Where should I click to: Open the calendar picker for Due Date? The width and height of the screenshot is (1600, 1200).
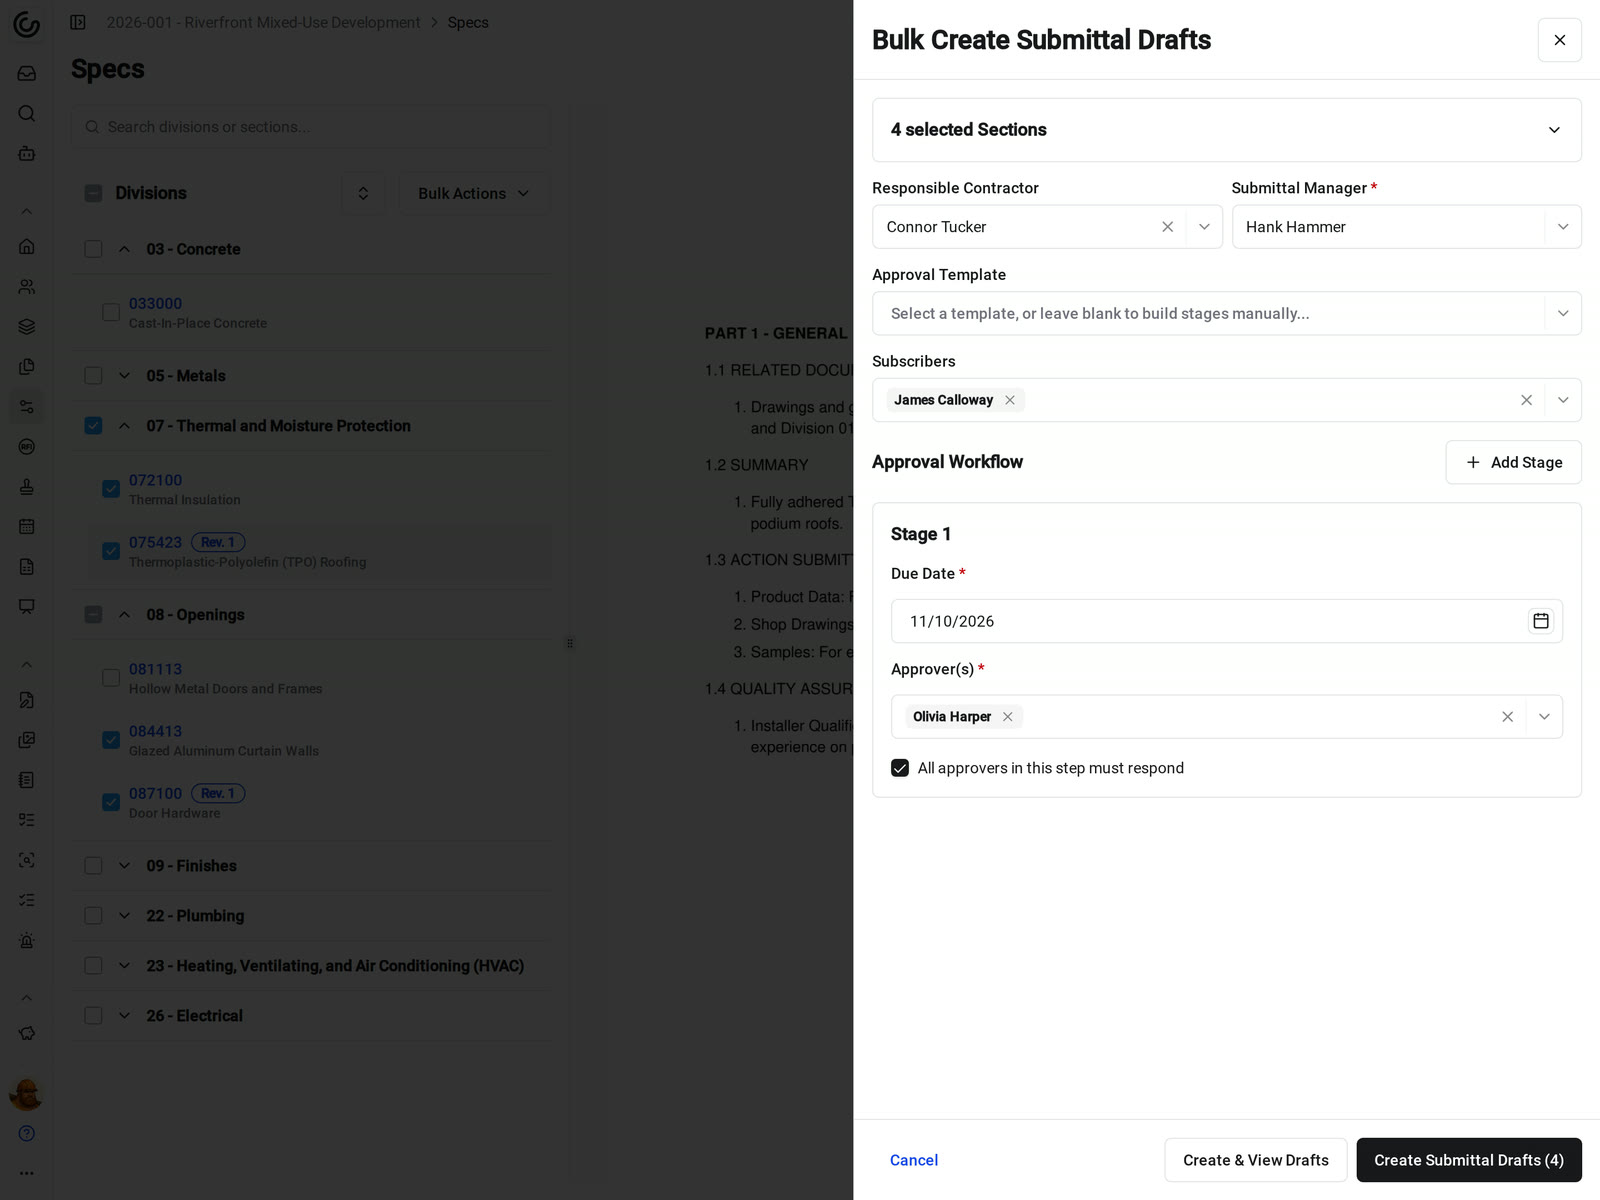tap(1541, 621)
